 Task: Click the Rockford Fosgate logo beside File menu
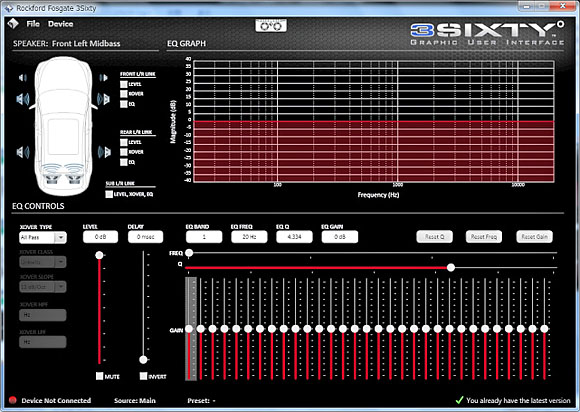[x=13, y=24]
